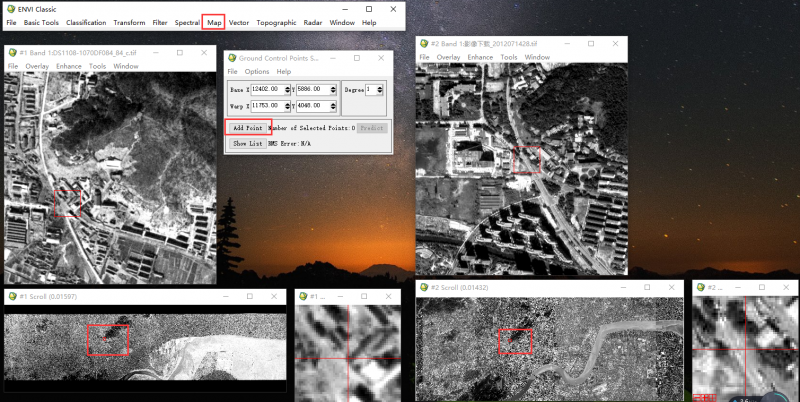800x402 pixels.
Task: Open the Map menu in ENVI Classic
Action: coord(213,22)
